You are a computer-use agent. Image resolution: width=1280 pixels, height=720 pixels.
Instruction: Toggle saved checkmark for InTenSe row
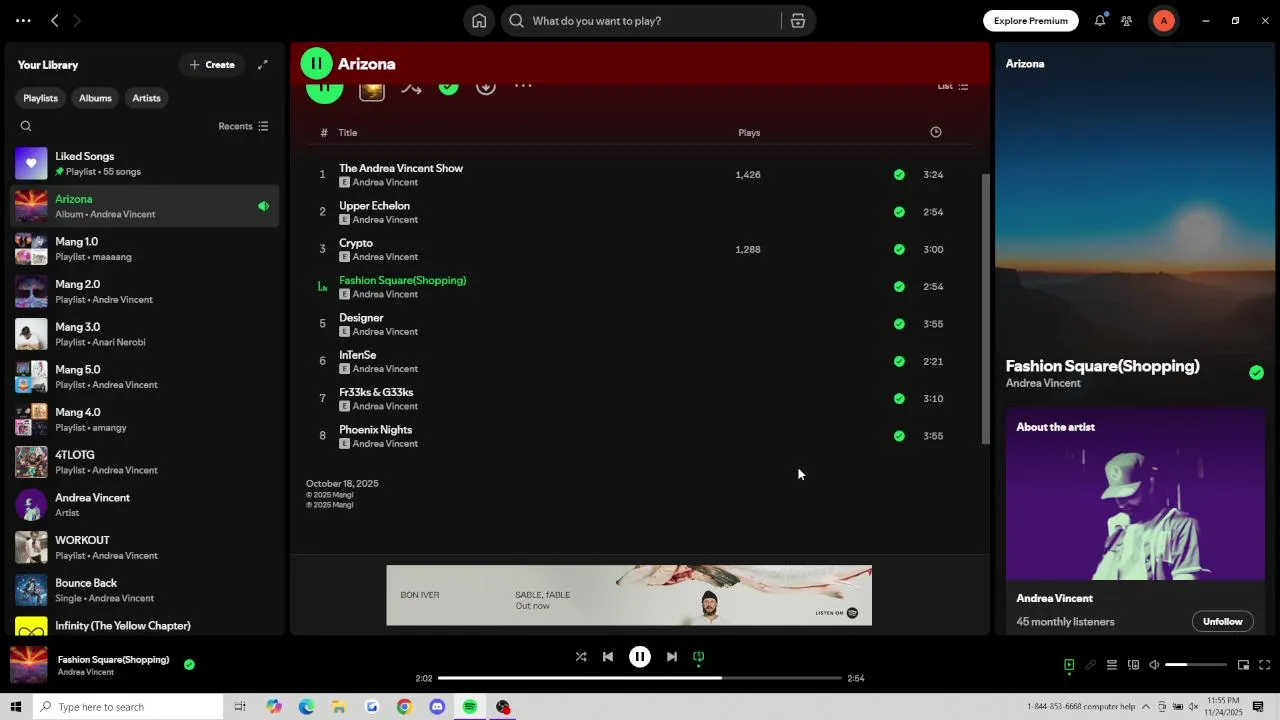(899, 361)
